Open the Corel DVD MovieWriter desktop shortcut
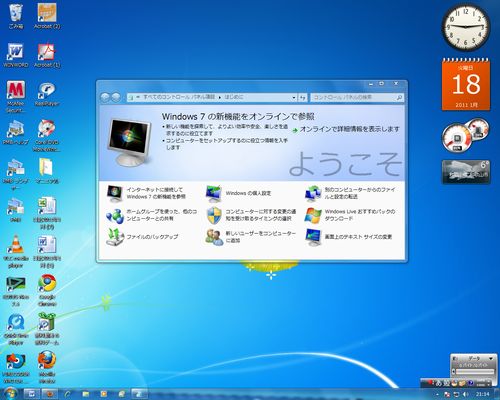Screen dimensions: 500x400 (x=47, y=136)
